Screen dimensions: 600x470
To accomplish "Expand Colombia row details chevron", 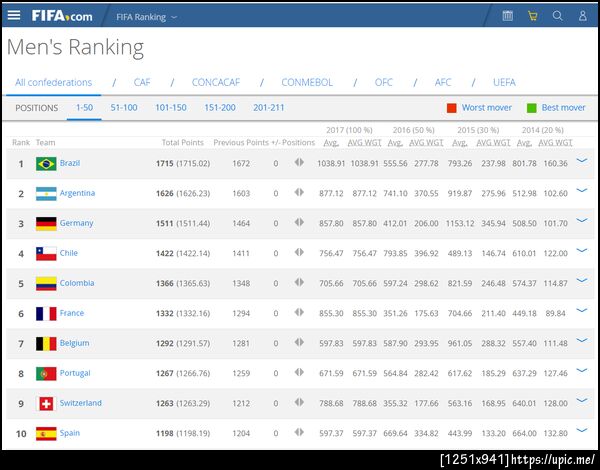I will [582, 281].
